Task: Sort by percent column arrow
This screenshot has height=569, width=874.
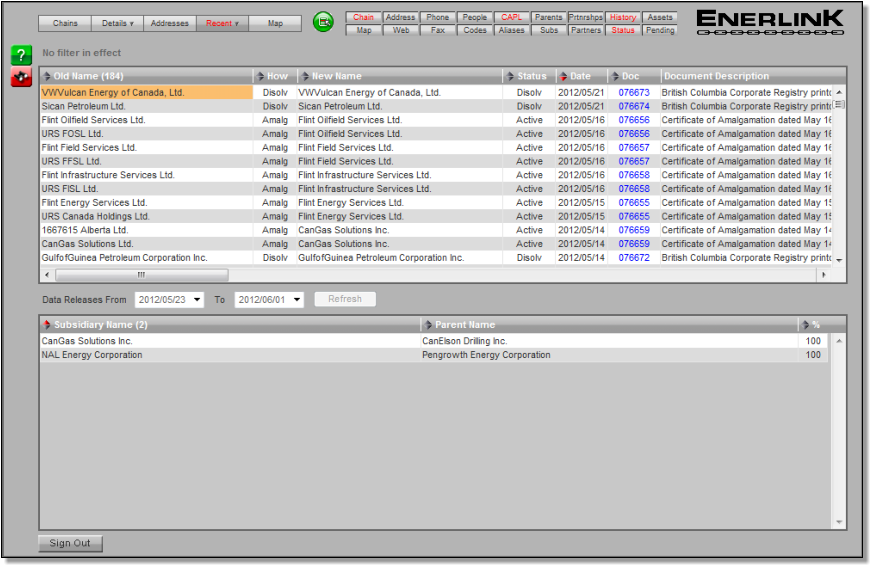Action: point(805,325)
